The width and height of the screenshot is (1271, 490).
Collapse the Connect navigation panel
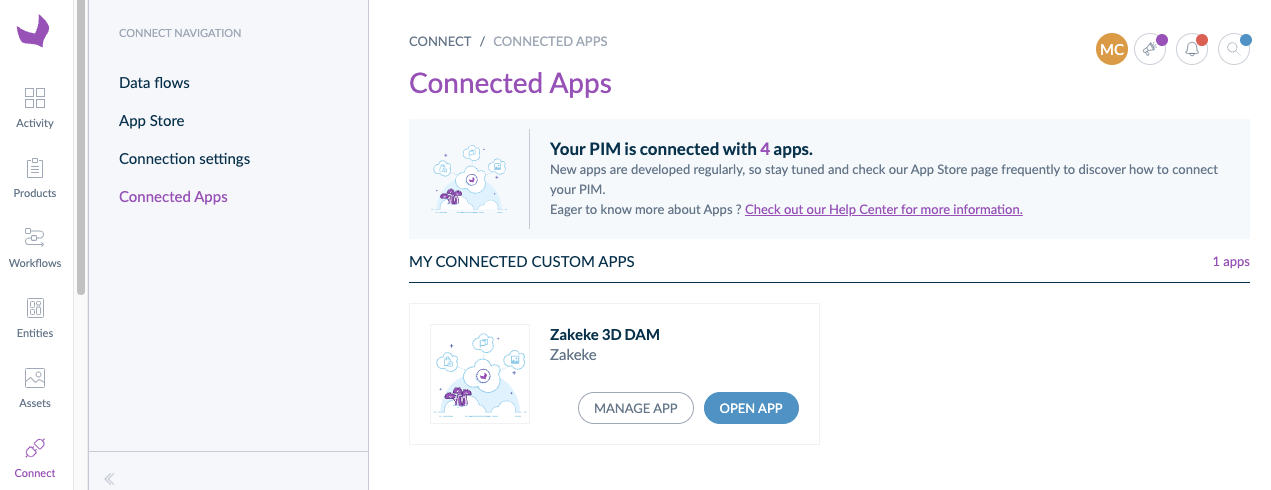click(109, 479)
